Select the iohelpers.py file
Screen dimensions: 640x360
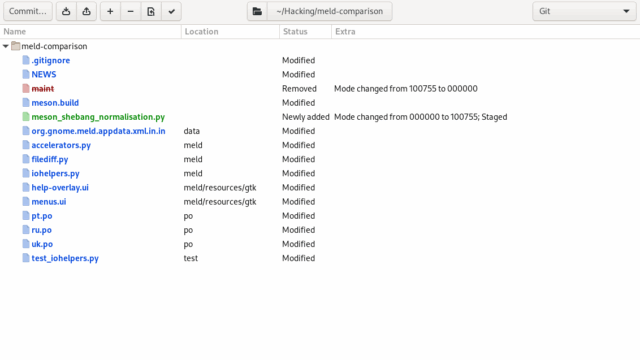coord(55,173)
